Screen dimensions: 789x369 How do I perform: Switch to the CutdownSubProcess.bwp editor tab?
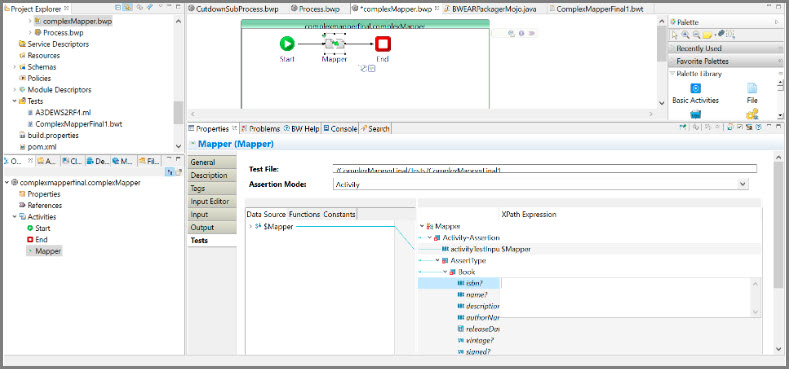pyautogui.click(x=233, y=9)
